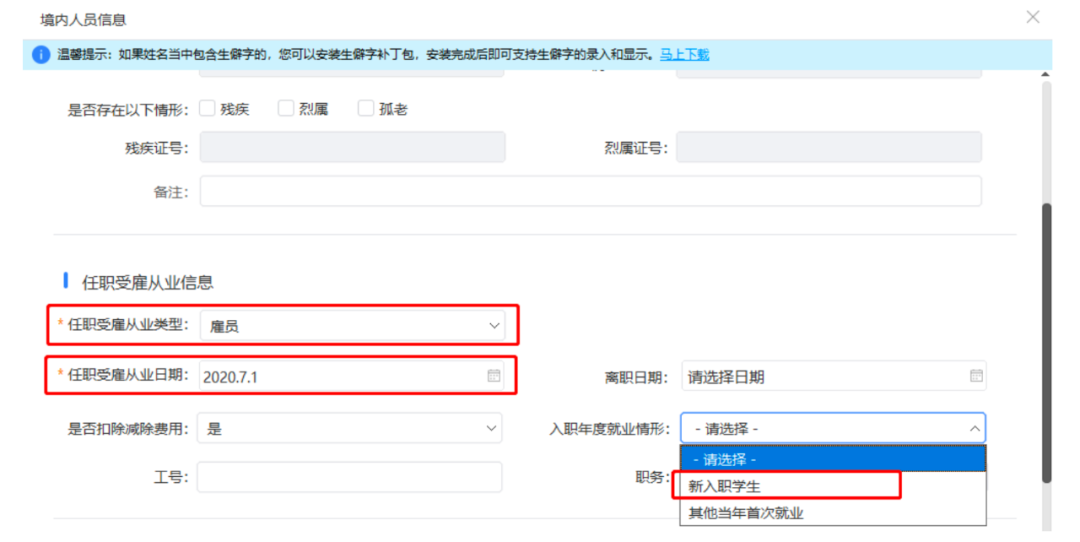Click the 马上下载 download link
Screen dimensions: 1080x542
tap(684, 54)
